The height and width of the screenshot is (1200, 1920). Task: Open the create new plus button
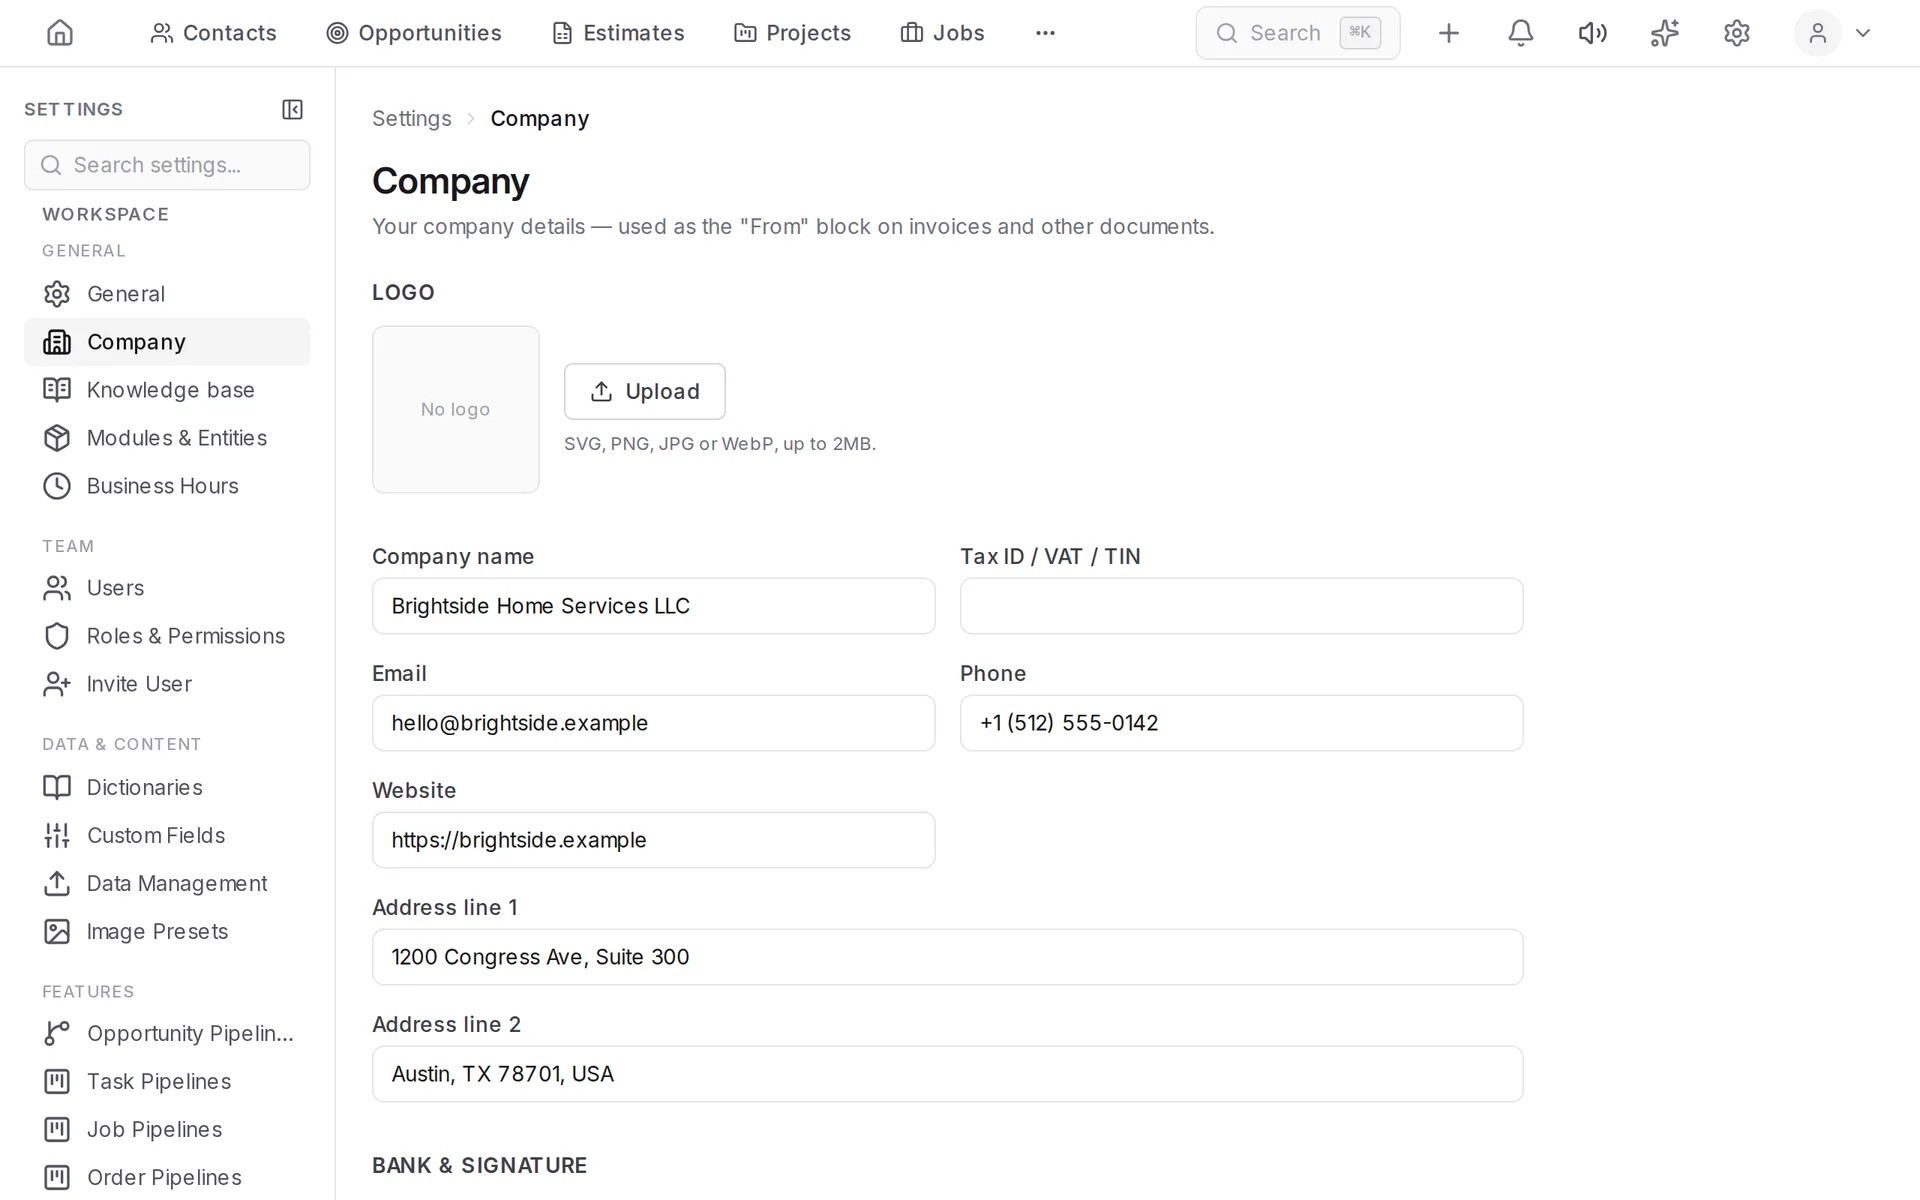[1448, 33]
